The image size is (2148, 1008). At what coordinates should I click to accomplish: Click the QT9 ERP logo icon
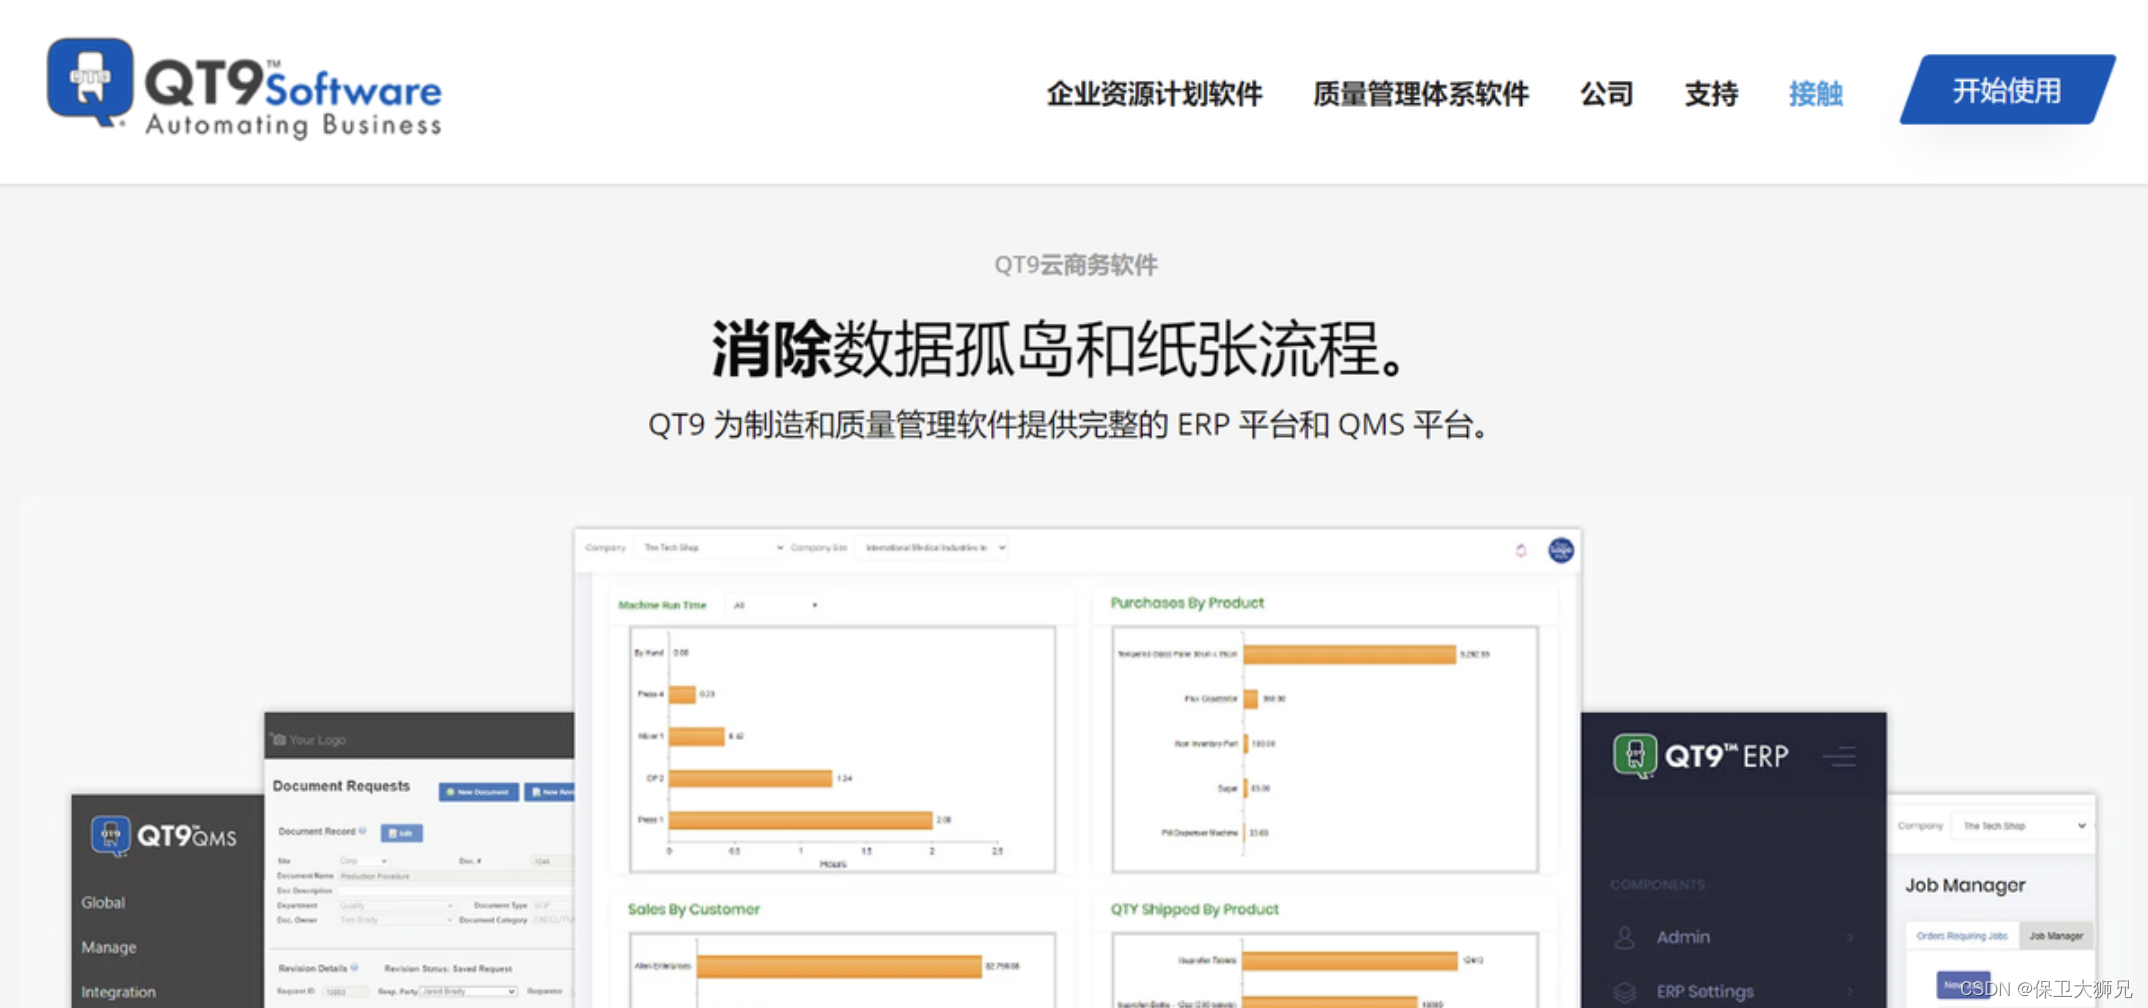(x=1634, y=756)
